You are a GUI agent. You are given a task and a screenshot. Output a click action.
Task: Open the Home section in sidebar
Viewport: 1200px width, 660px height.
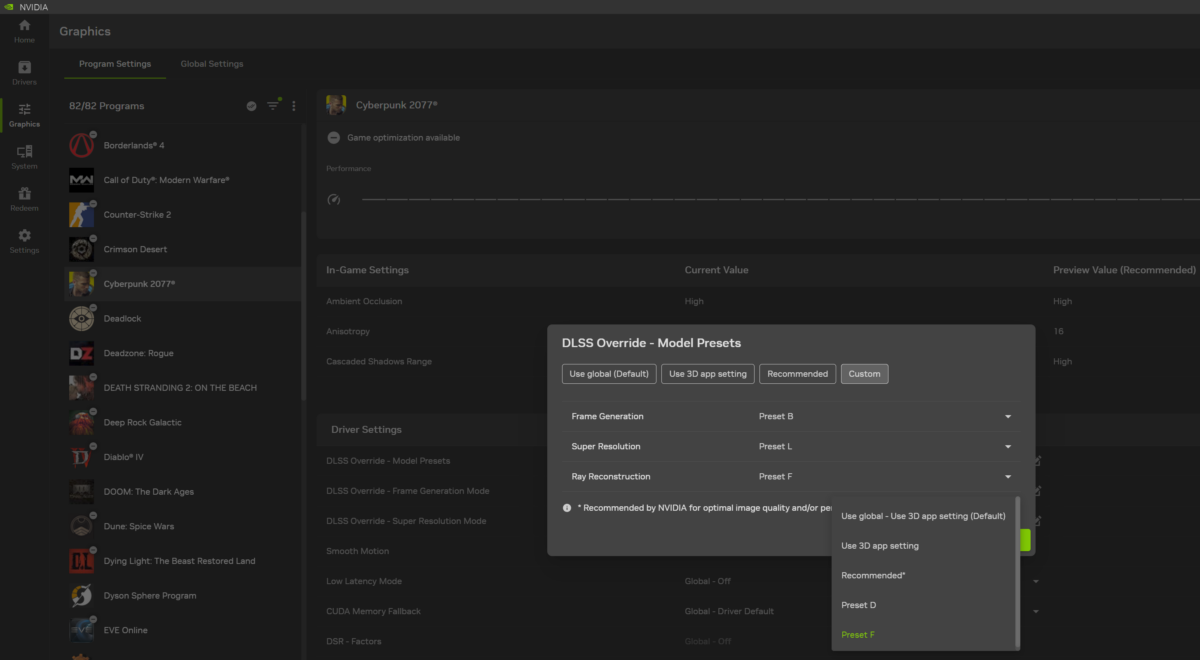click(x=24, y=30)
